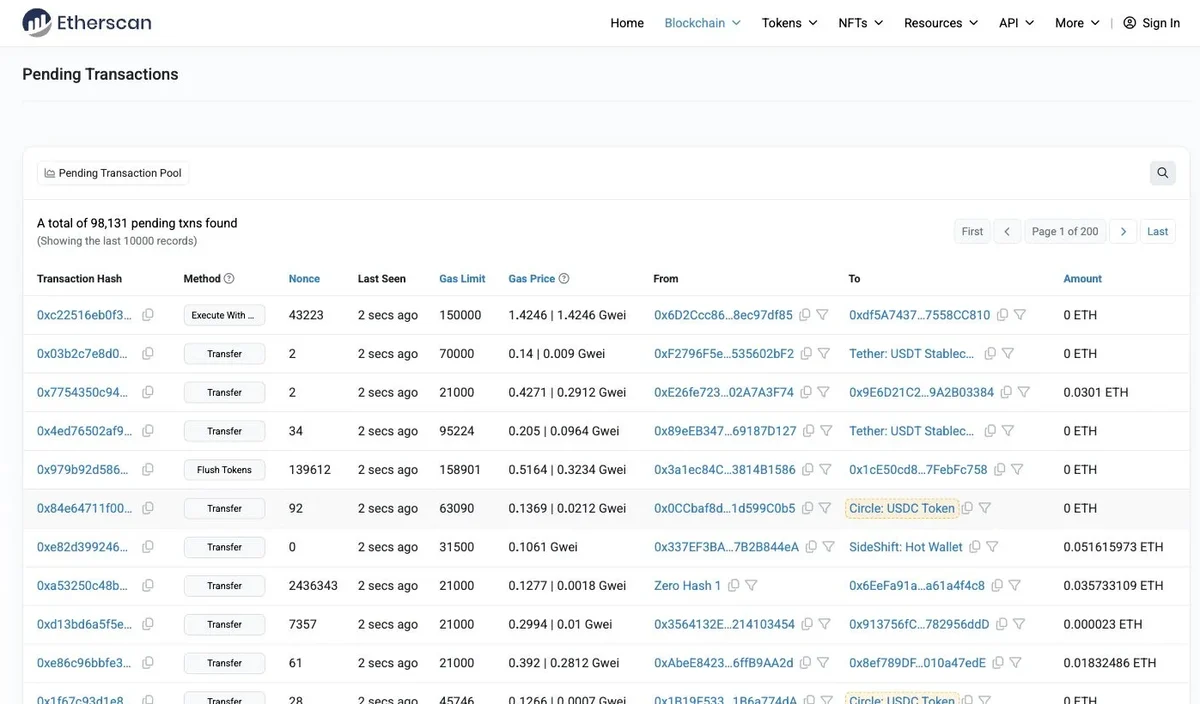Open Tether: USDT Stablecoin in 0x03b2c7e8d0 row
Screen dimensions: 1200x704
pyautogui.click(x=912, y=354)
